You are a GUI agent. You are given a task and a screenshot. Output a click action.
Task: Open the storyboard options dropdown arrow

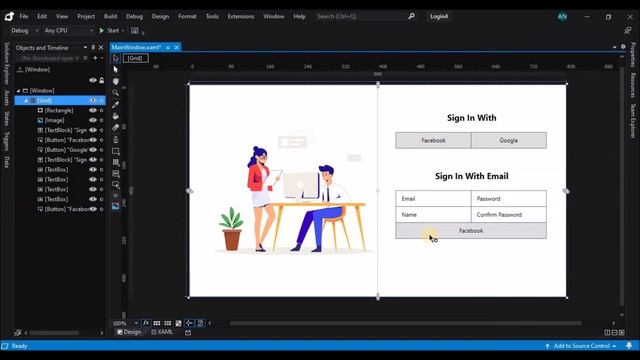point(102,58)
